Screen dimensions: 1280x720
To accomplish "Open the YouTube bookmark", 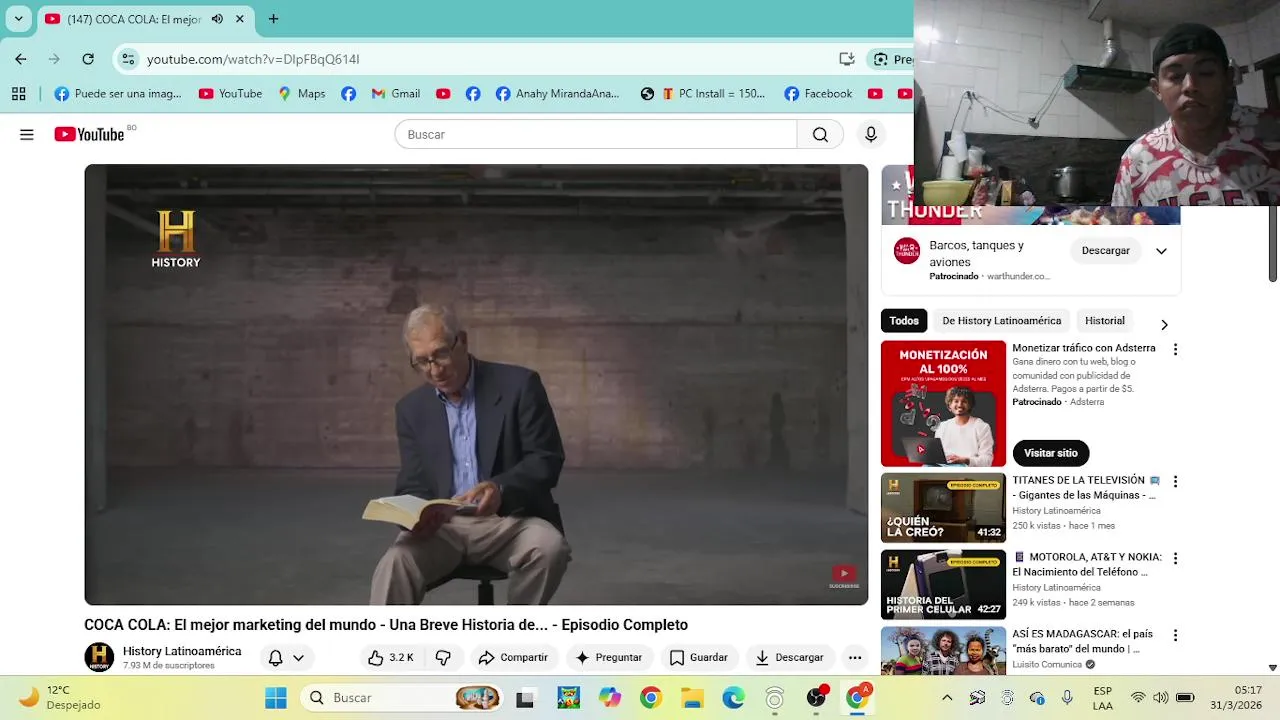I will click(230, 93).
